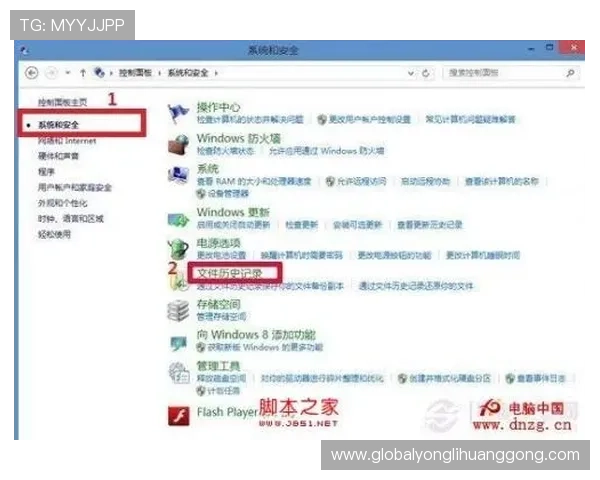Go back with the Back arrow
Viewport: 600px width, 480px height.
31,72
